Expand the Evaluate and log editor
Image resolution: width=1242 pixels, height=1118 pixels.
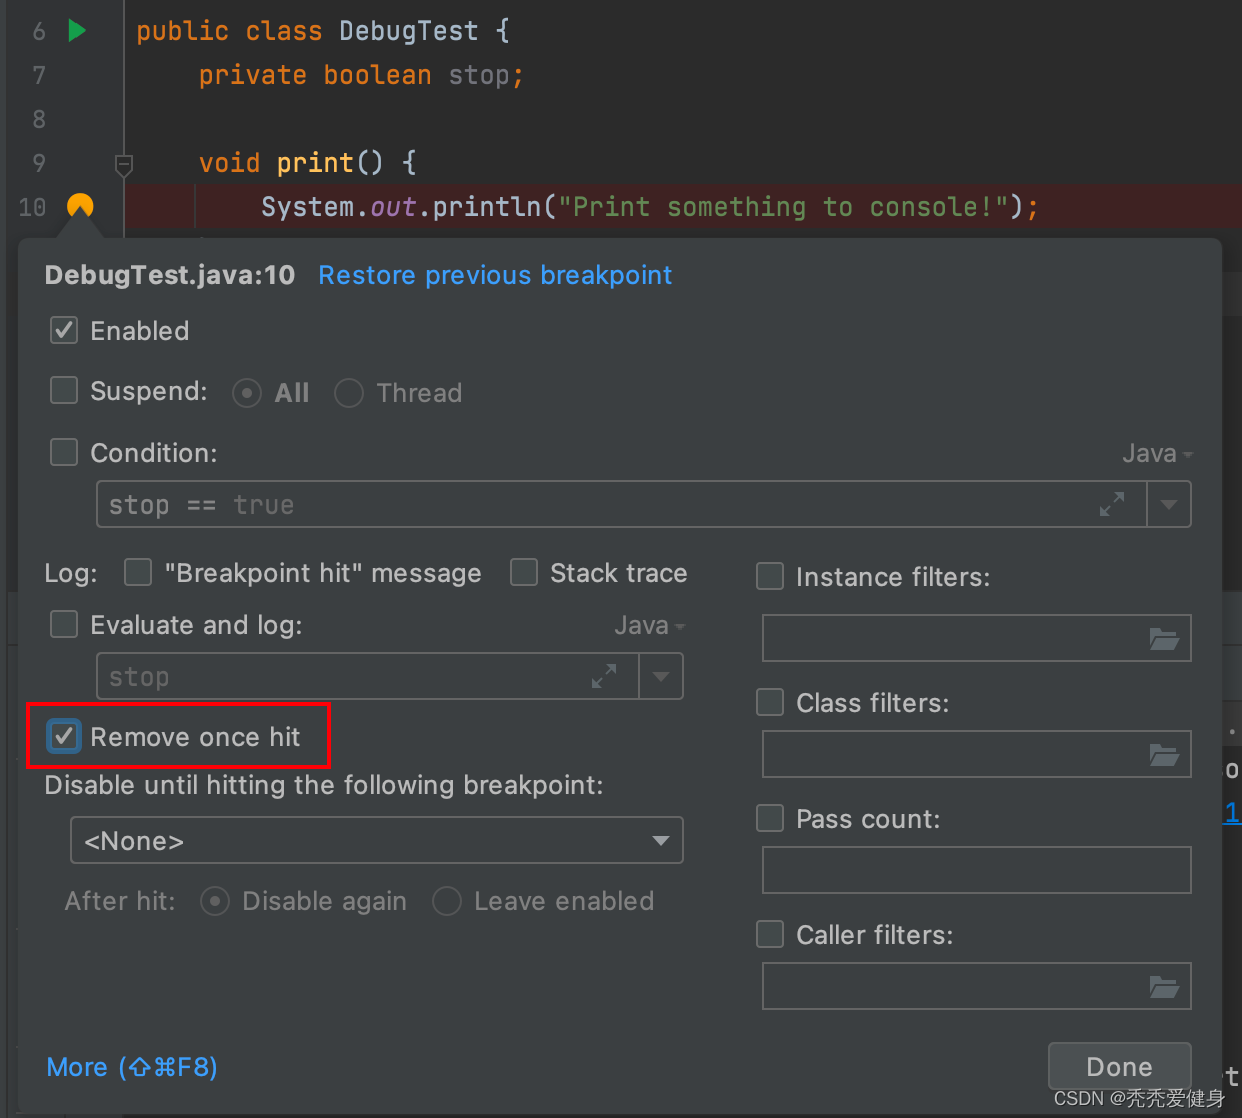(x=604, y=676)
